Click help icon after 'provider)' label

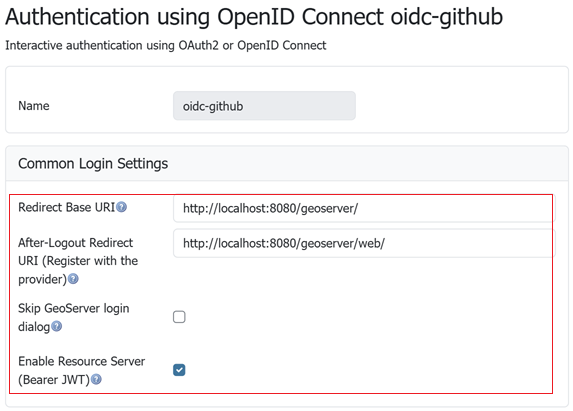click(x=73, y=279)
